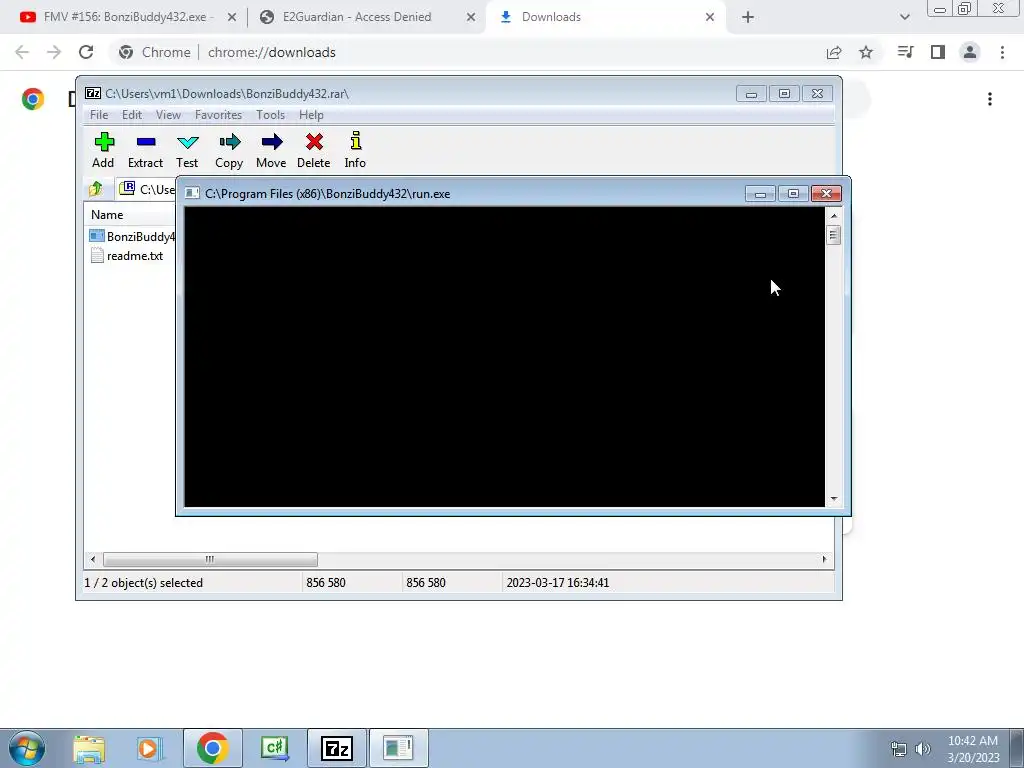Open the 7-Zip Edit menu
The width and height of the screenshot is (1024, 768).
132,115
